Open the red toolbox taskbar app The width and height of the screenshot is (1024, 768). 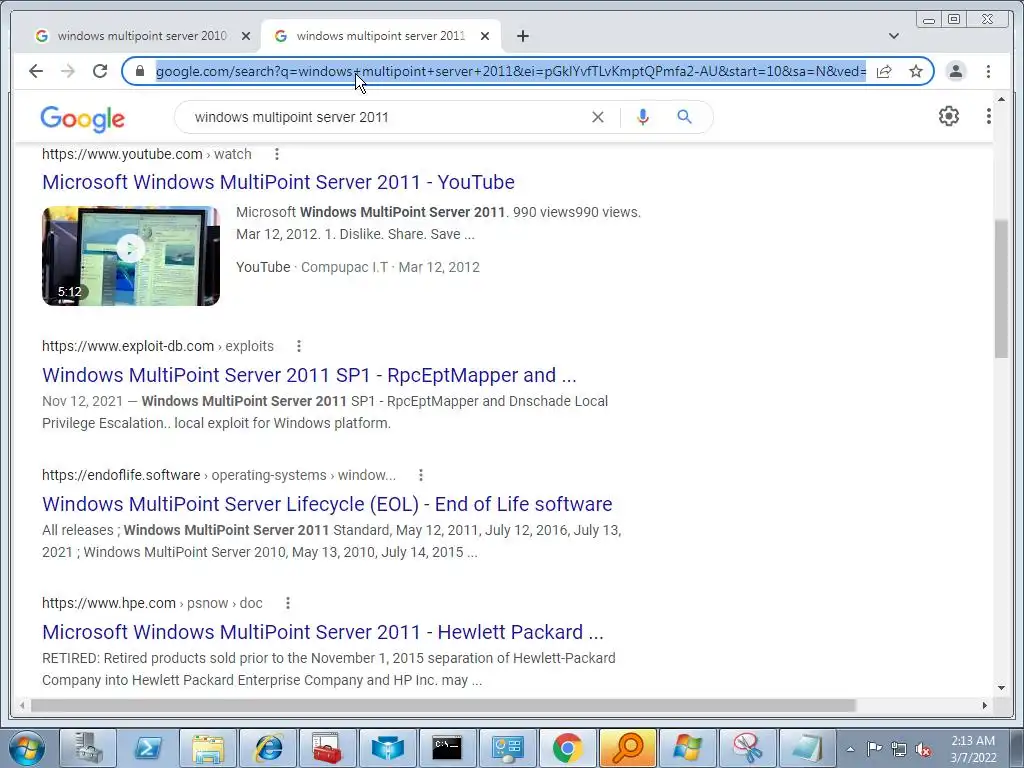tap(328, 748)
